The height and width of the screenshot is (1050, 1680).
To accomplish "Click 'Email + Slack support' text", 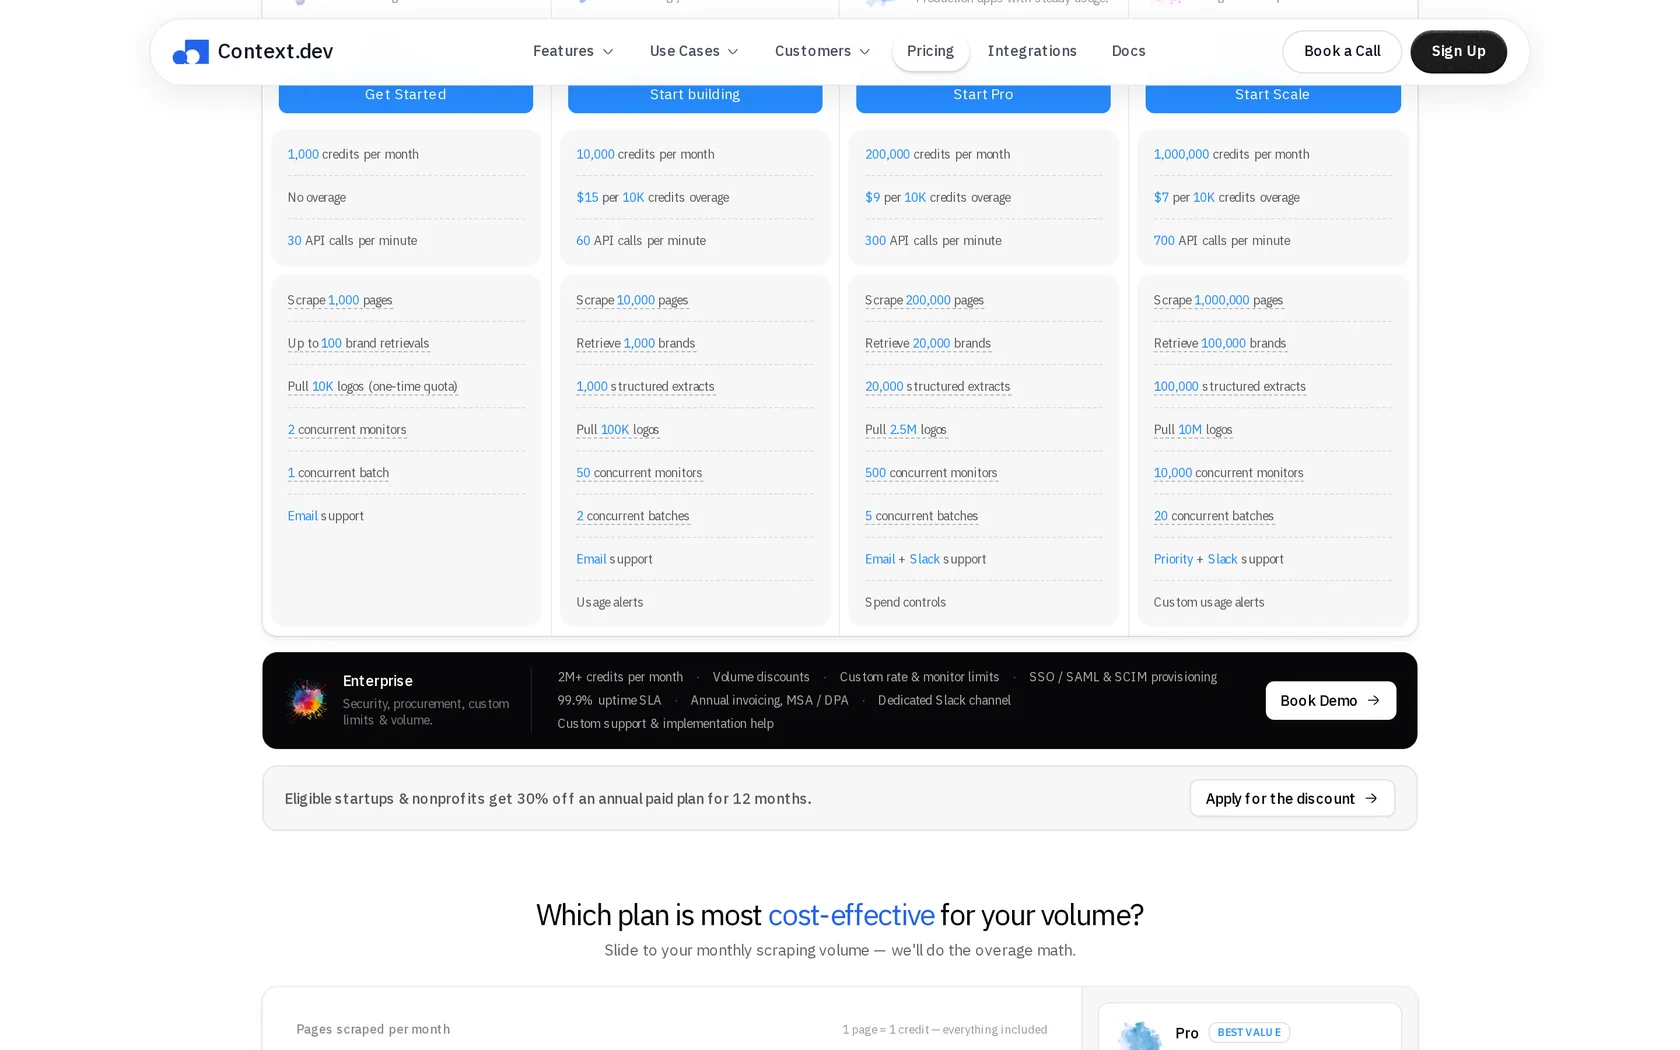I will (x=925, y=560).
